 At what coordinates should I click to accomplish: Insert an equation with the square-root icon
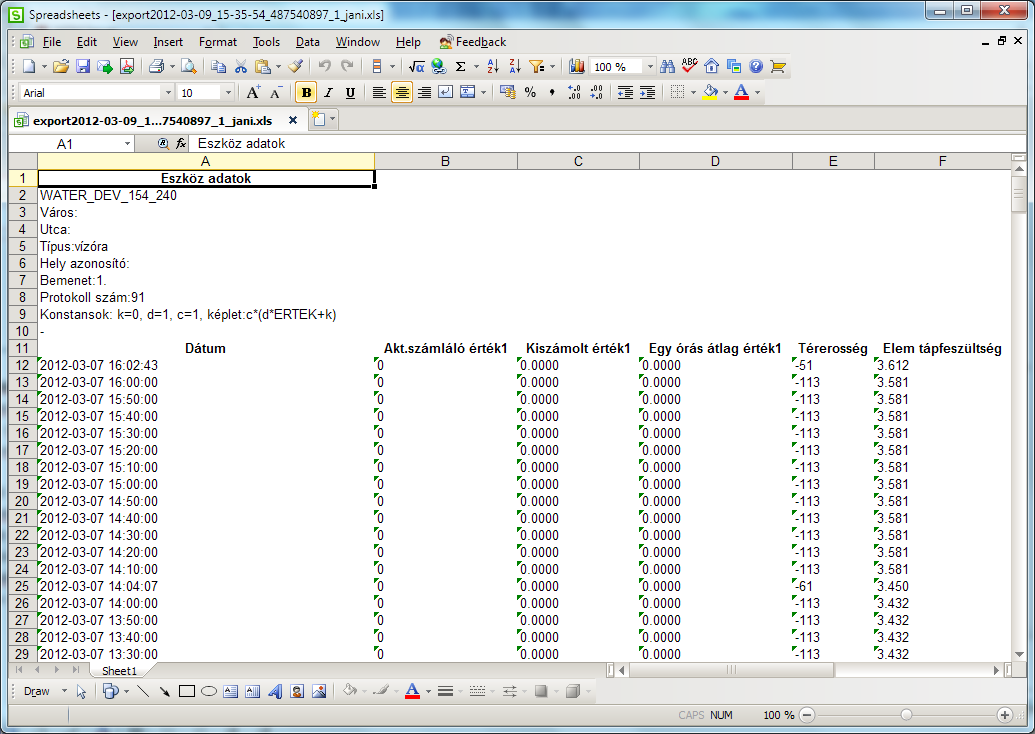point(416,66)
